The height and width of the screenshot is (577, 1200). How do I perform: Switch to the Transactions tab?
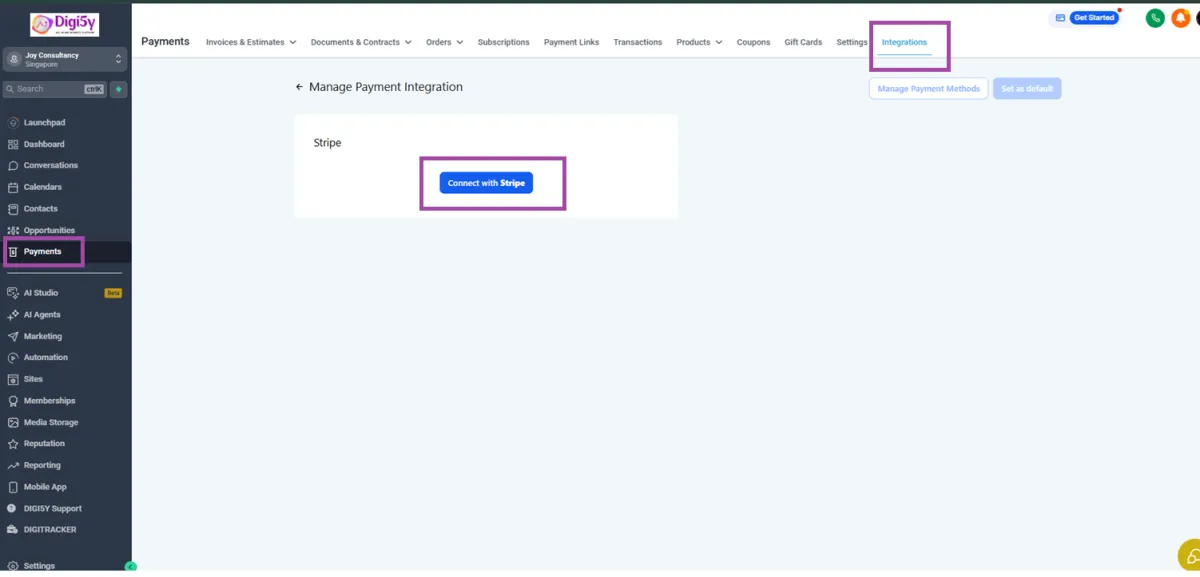pos(638,42)
